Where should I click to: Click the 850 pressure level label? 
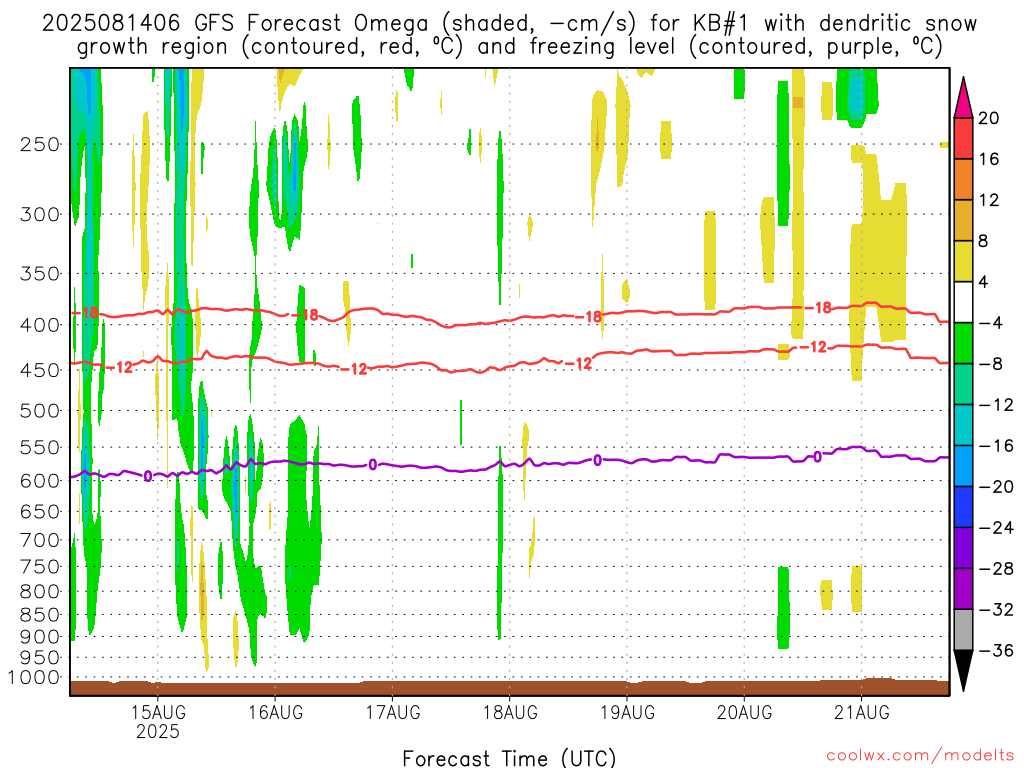(x=40, y=615)
